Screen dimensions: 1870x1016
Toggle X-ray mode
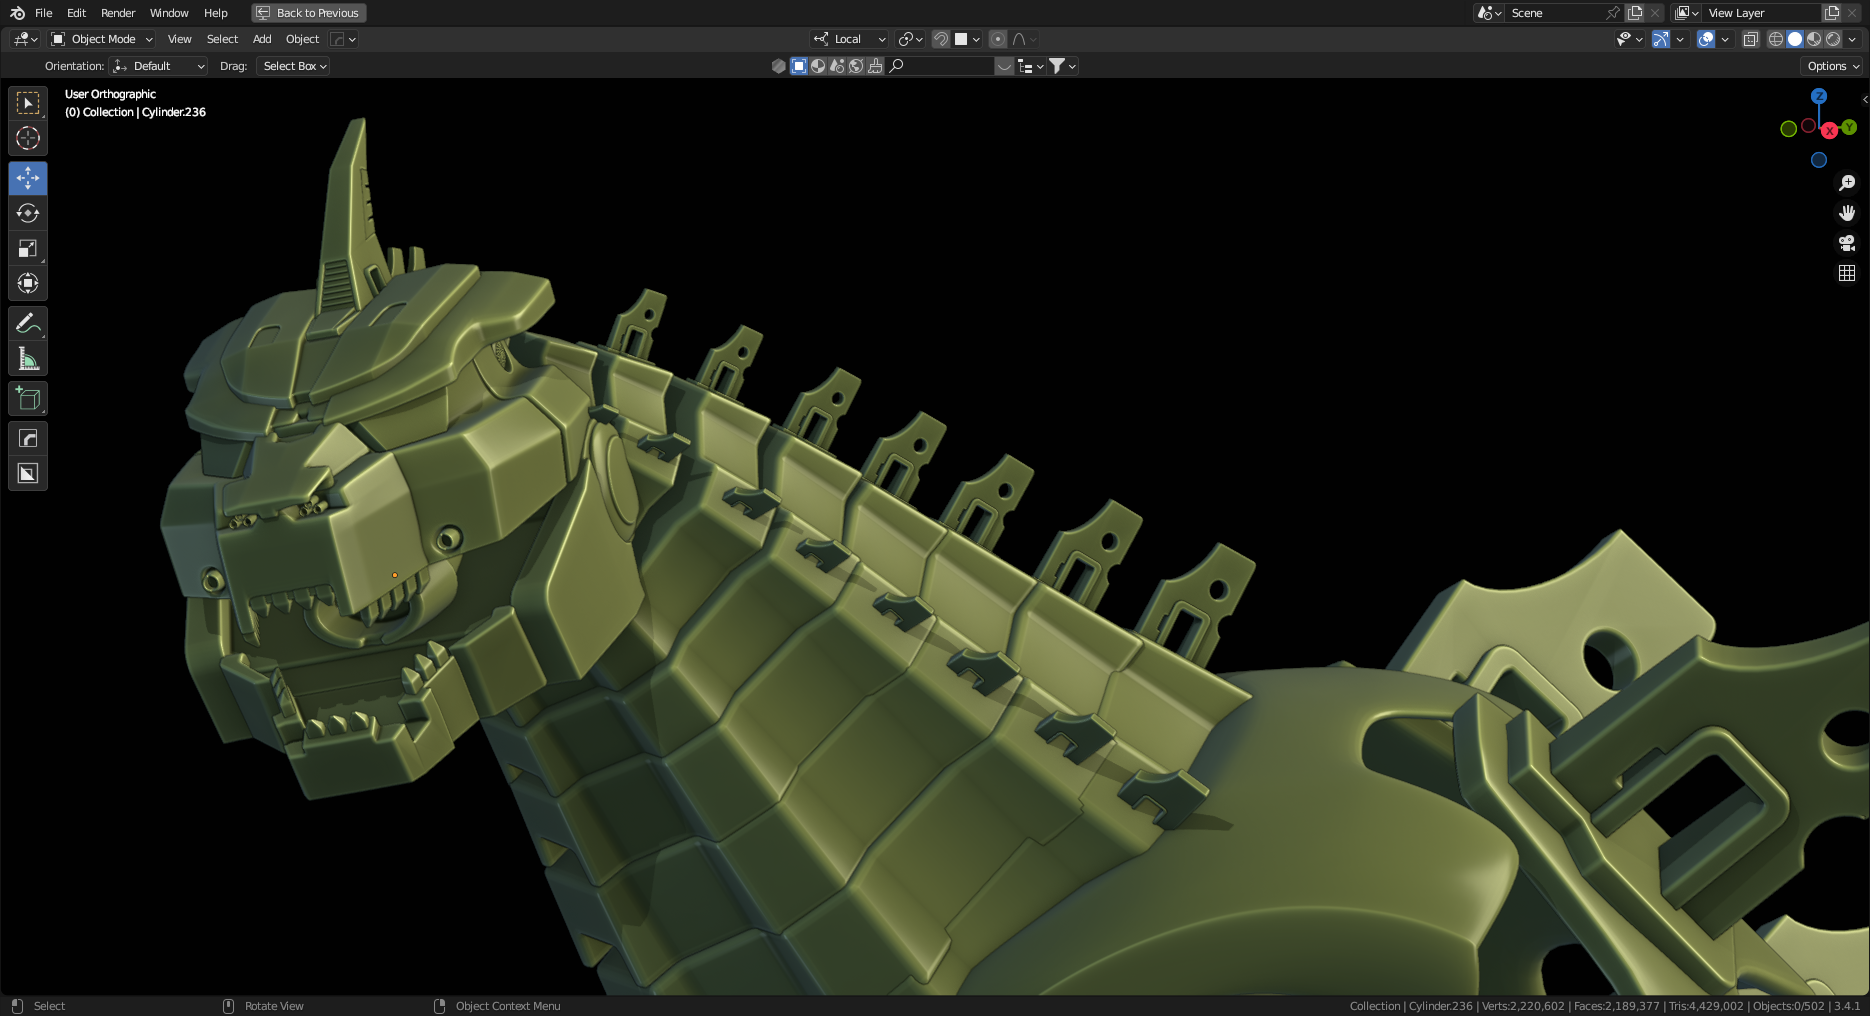[1750, 39]
